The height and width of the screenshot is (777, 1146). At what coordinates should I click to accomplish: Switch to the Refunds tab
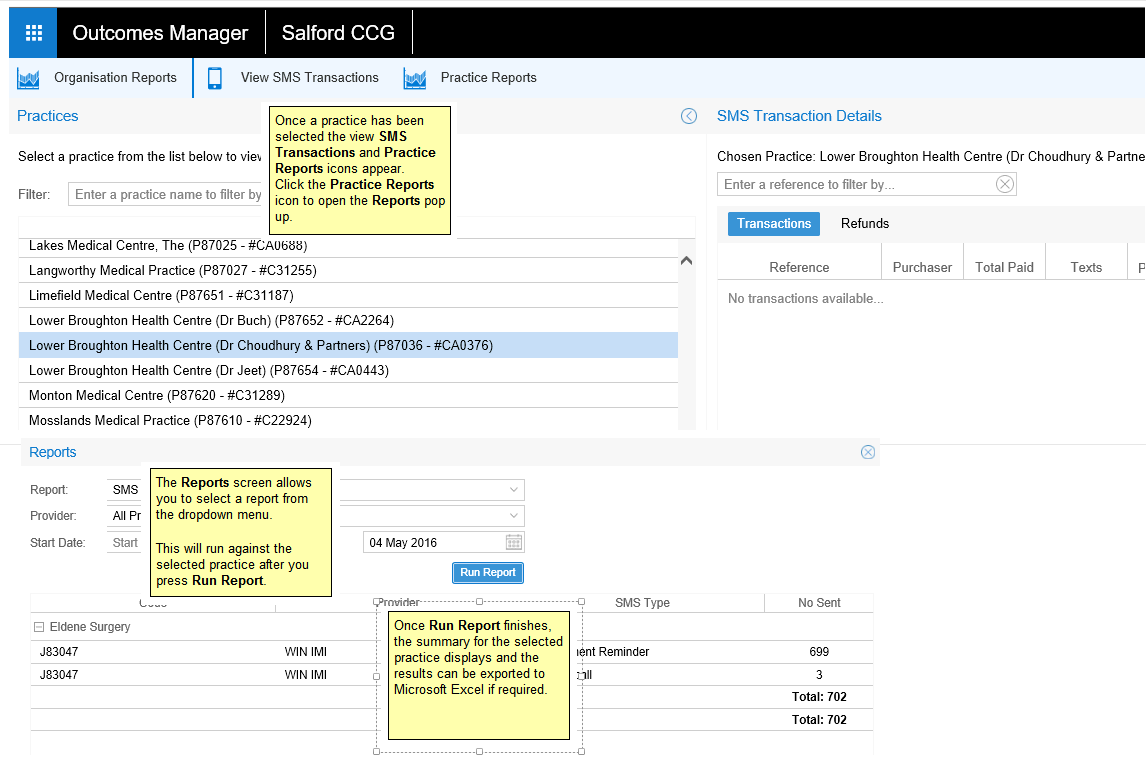(864, 224)
